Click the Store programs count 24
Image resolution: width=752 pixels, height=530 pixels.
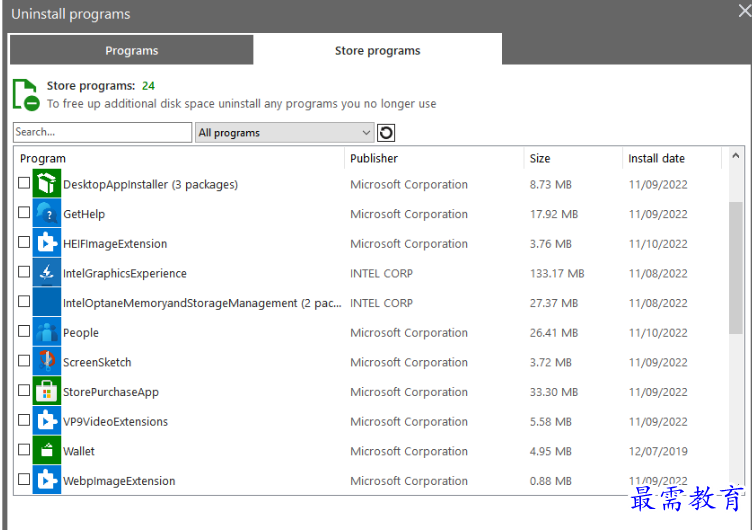[148, 86]
